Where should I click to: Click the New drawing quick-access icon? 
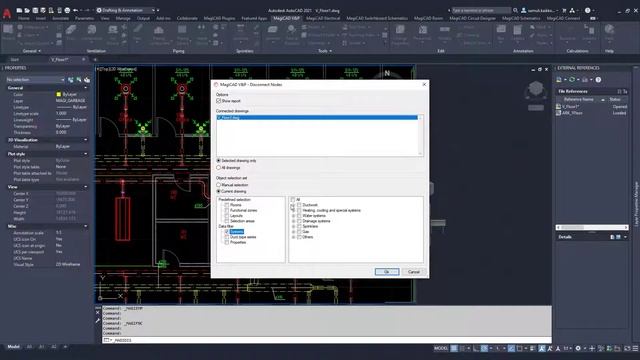click(x=19, y=10)
